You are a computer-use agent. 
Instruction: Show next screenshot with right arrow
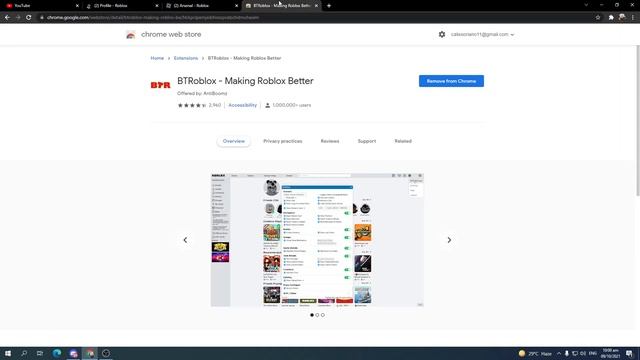click(449, 240)
